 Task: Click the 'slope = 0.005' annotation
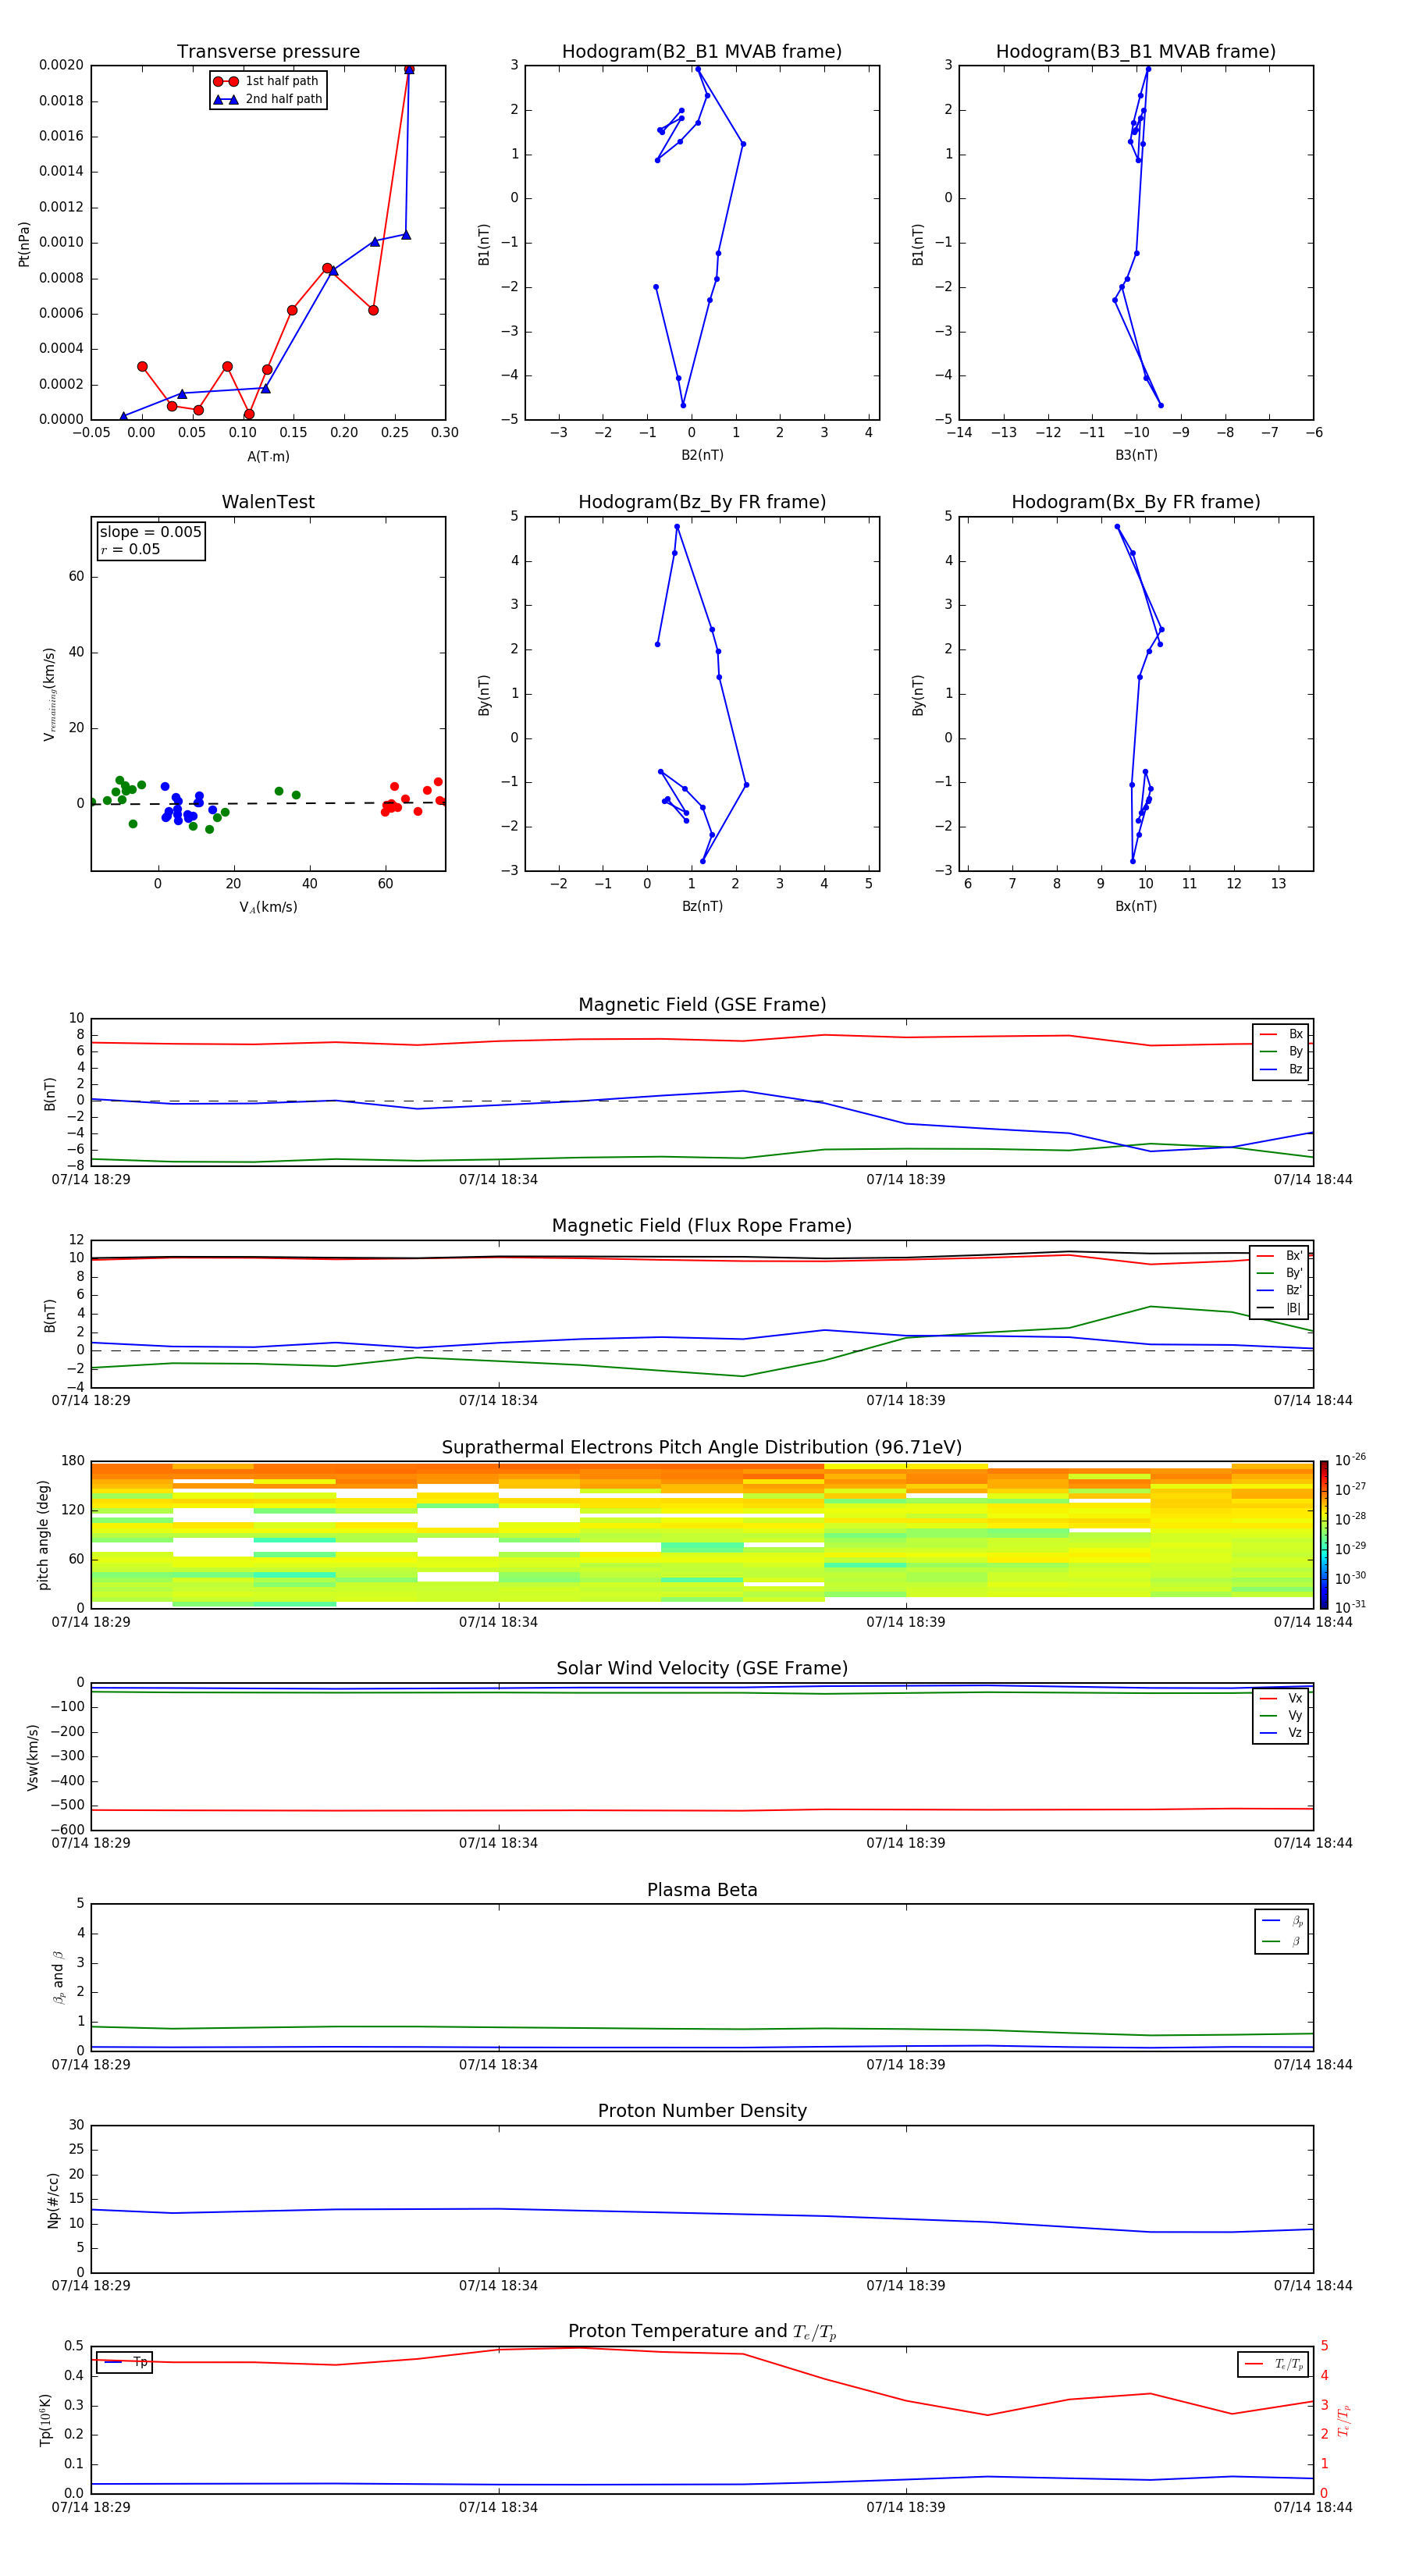coord(151,532)
